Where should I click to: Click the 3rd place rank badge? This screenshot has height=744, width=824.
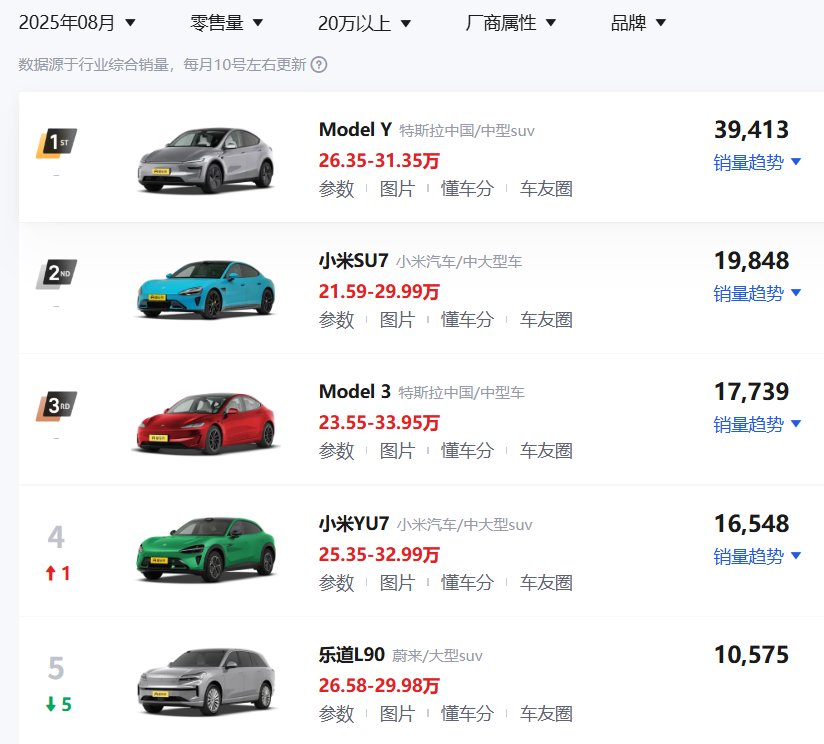56,406
